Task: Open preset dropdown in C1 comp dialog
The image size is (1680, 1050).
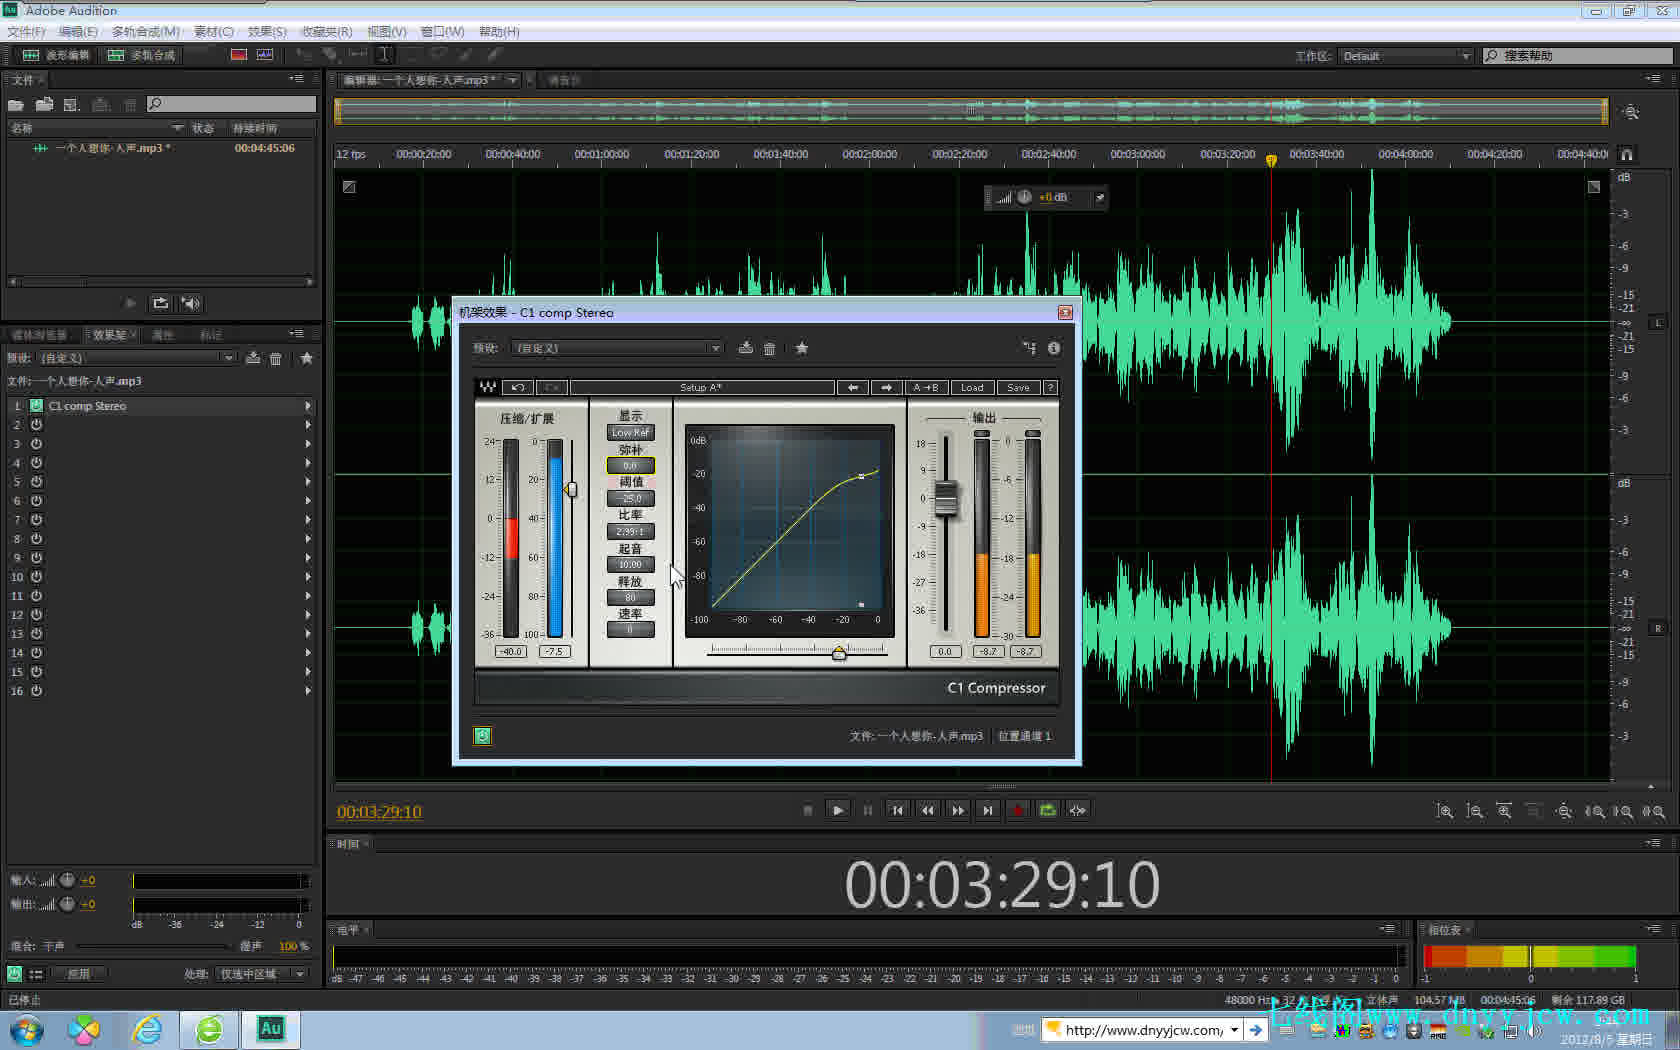Action: (617, 348)
